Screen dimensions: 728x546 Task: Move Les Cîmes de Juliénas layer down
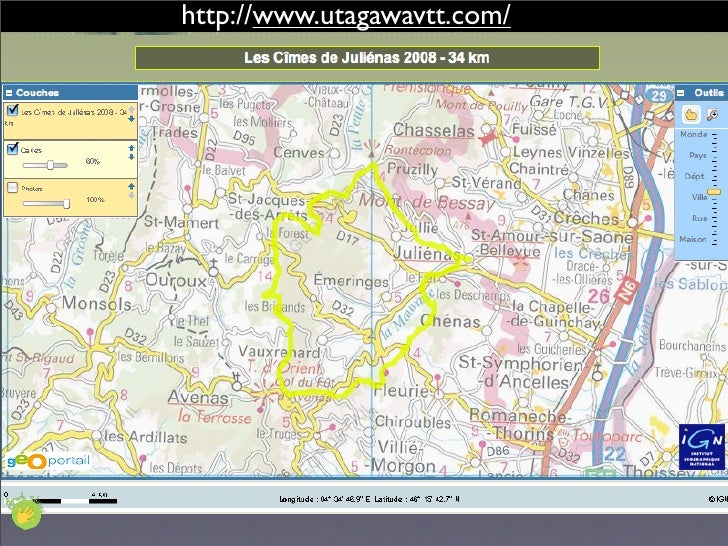pos(131,119)
